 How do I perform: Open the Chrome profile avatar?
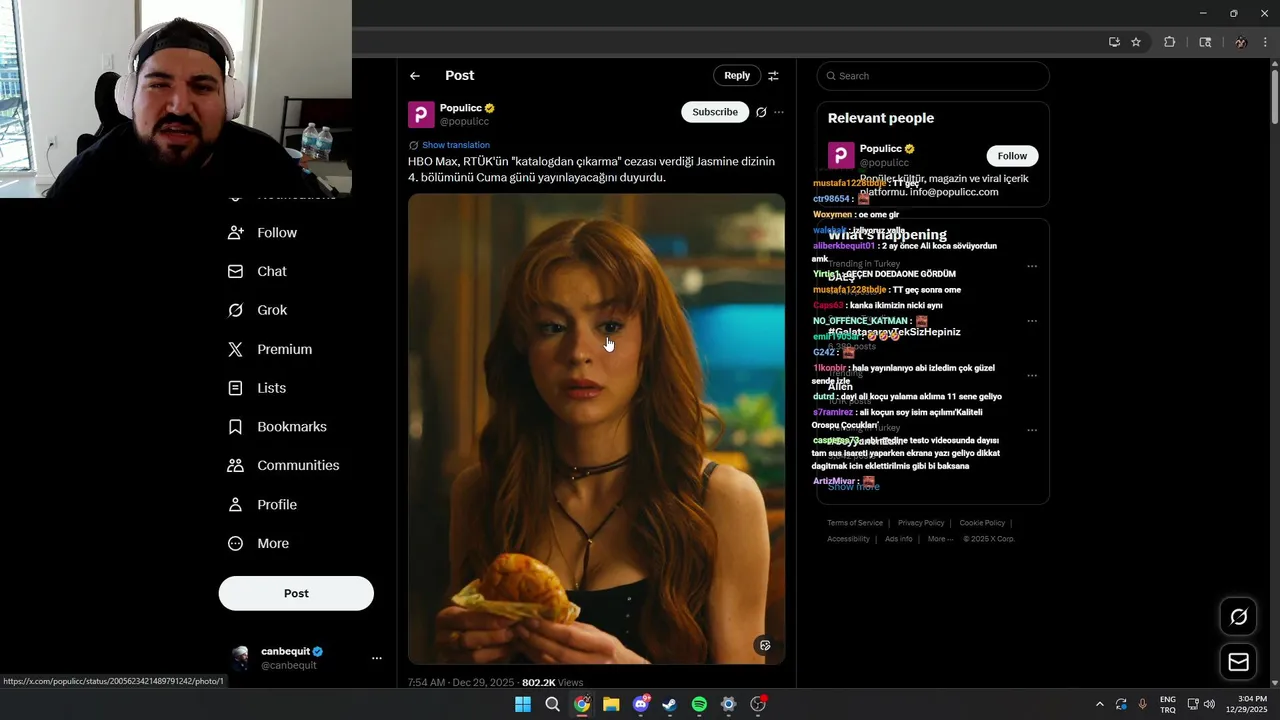pyautogui.click(x=1241, y=42)
